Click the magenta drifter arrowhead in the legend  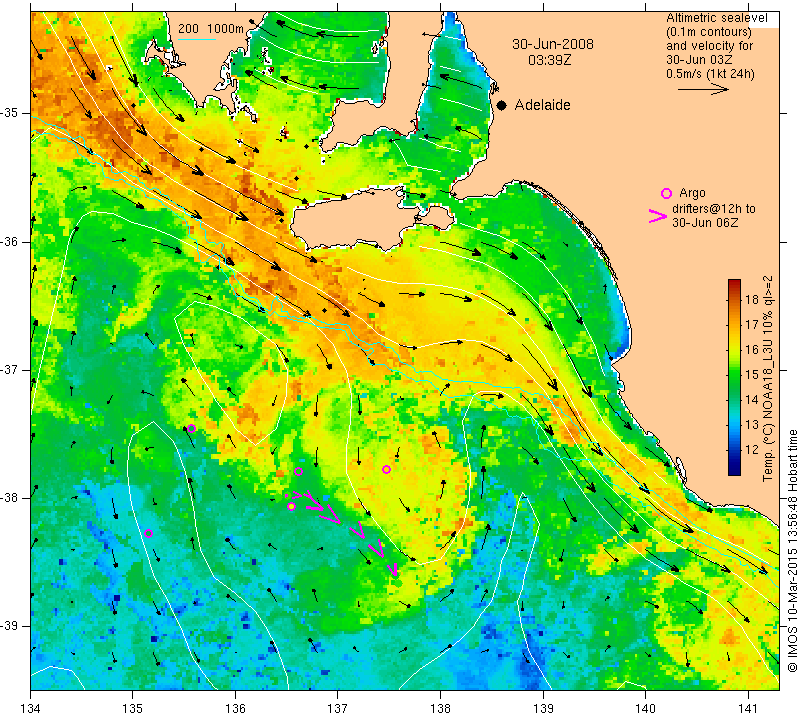[x=658, y=216]
